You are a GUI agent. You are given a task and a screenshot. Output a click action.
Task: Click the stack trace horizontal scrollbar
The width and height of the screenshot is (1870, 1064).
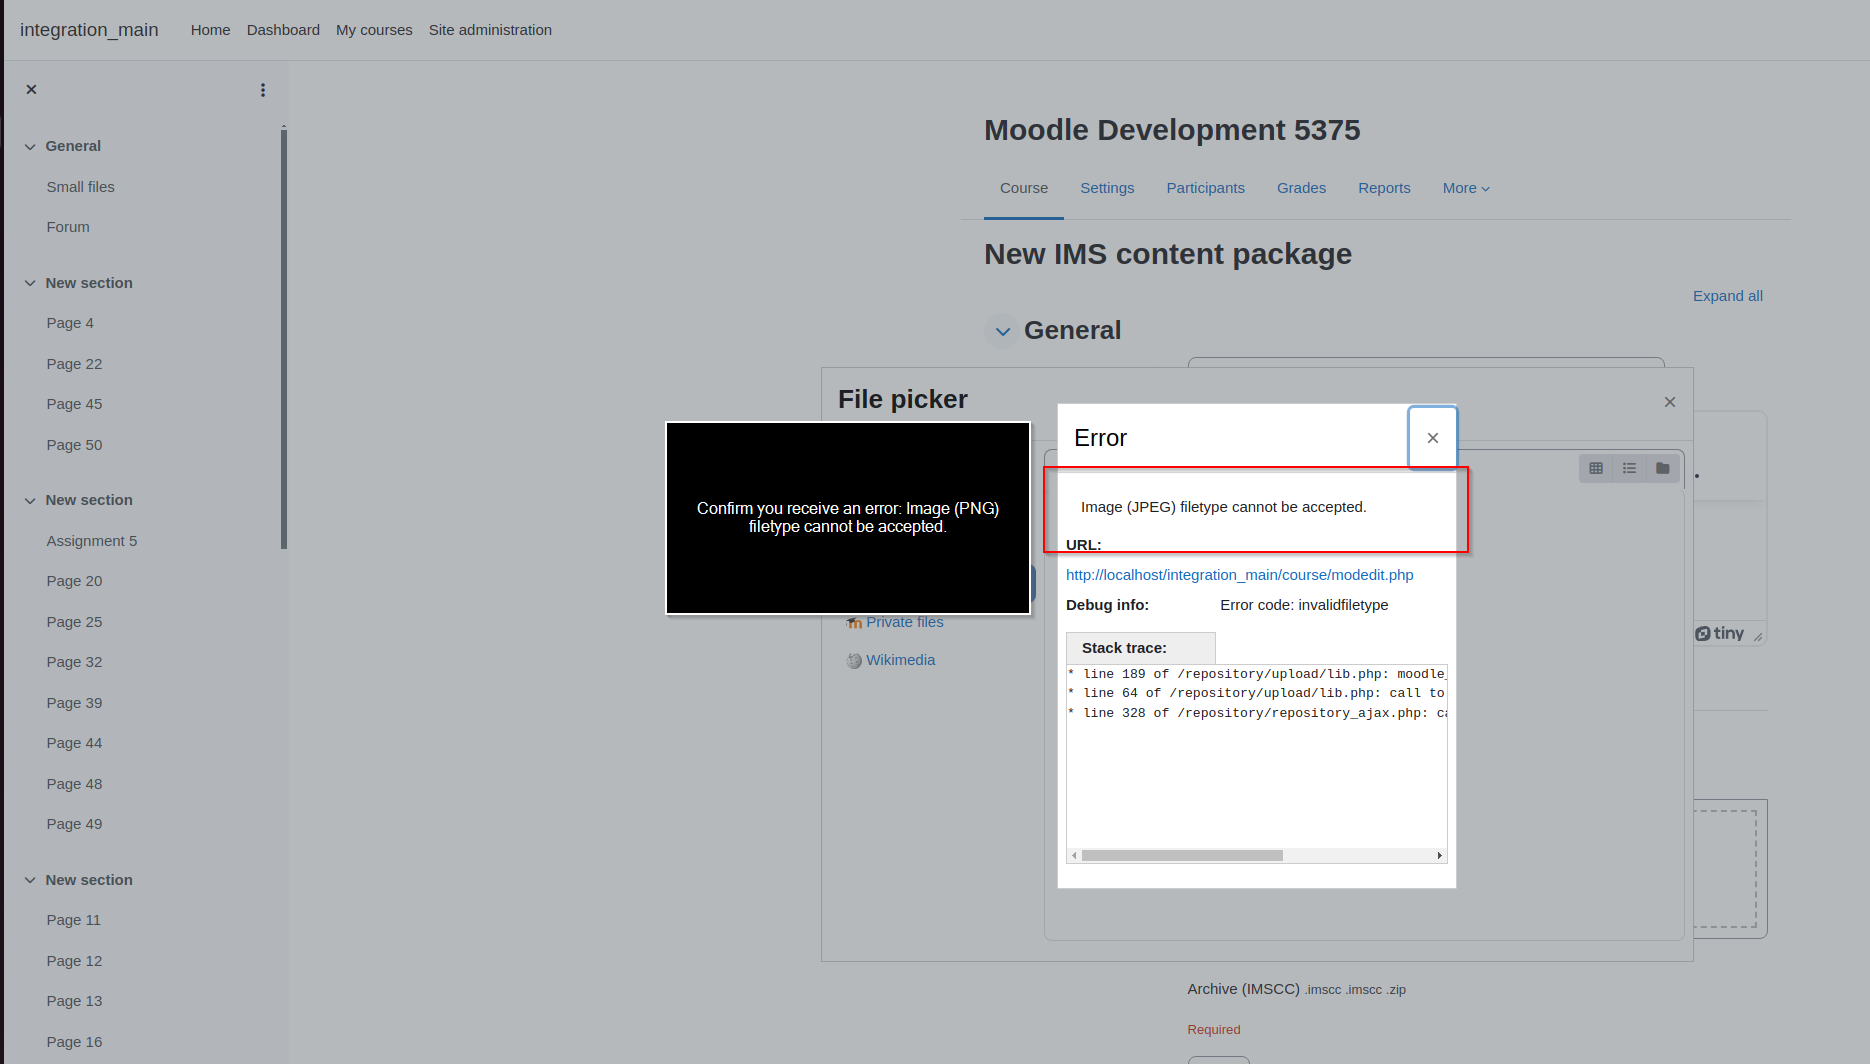pyautogui.click(x=1182, y=856)
